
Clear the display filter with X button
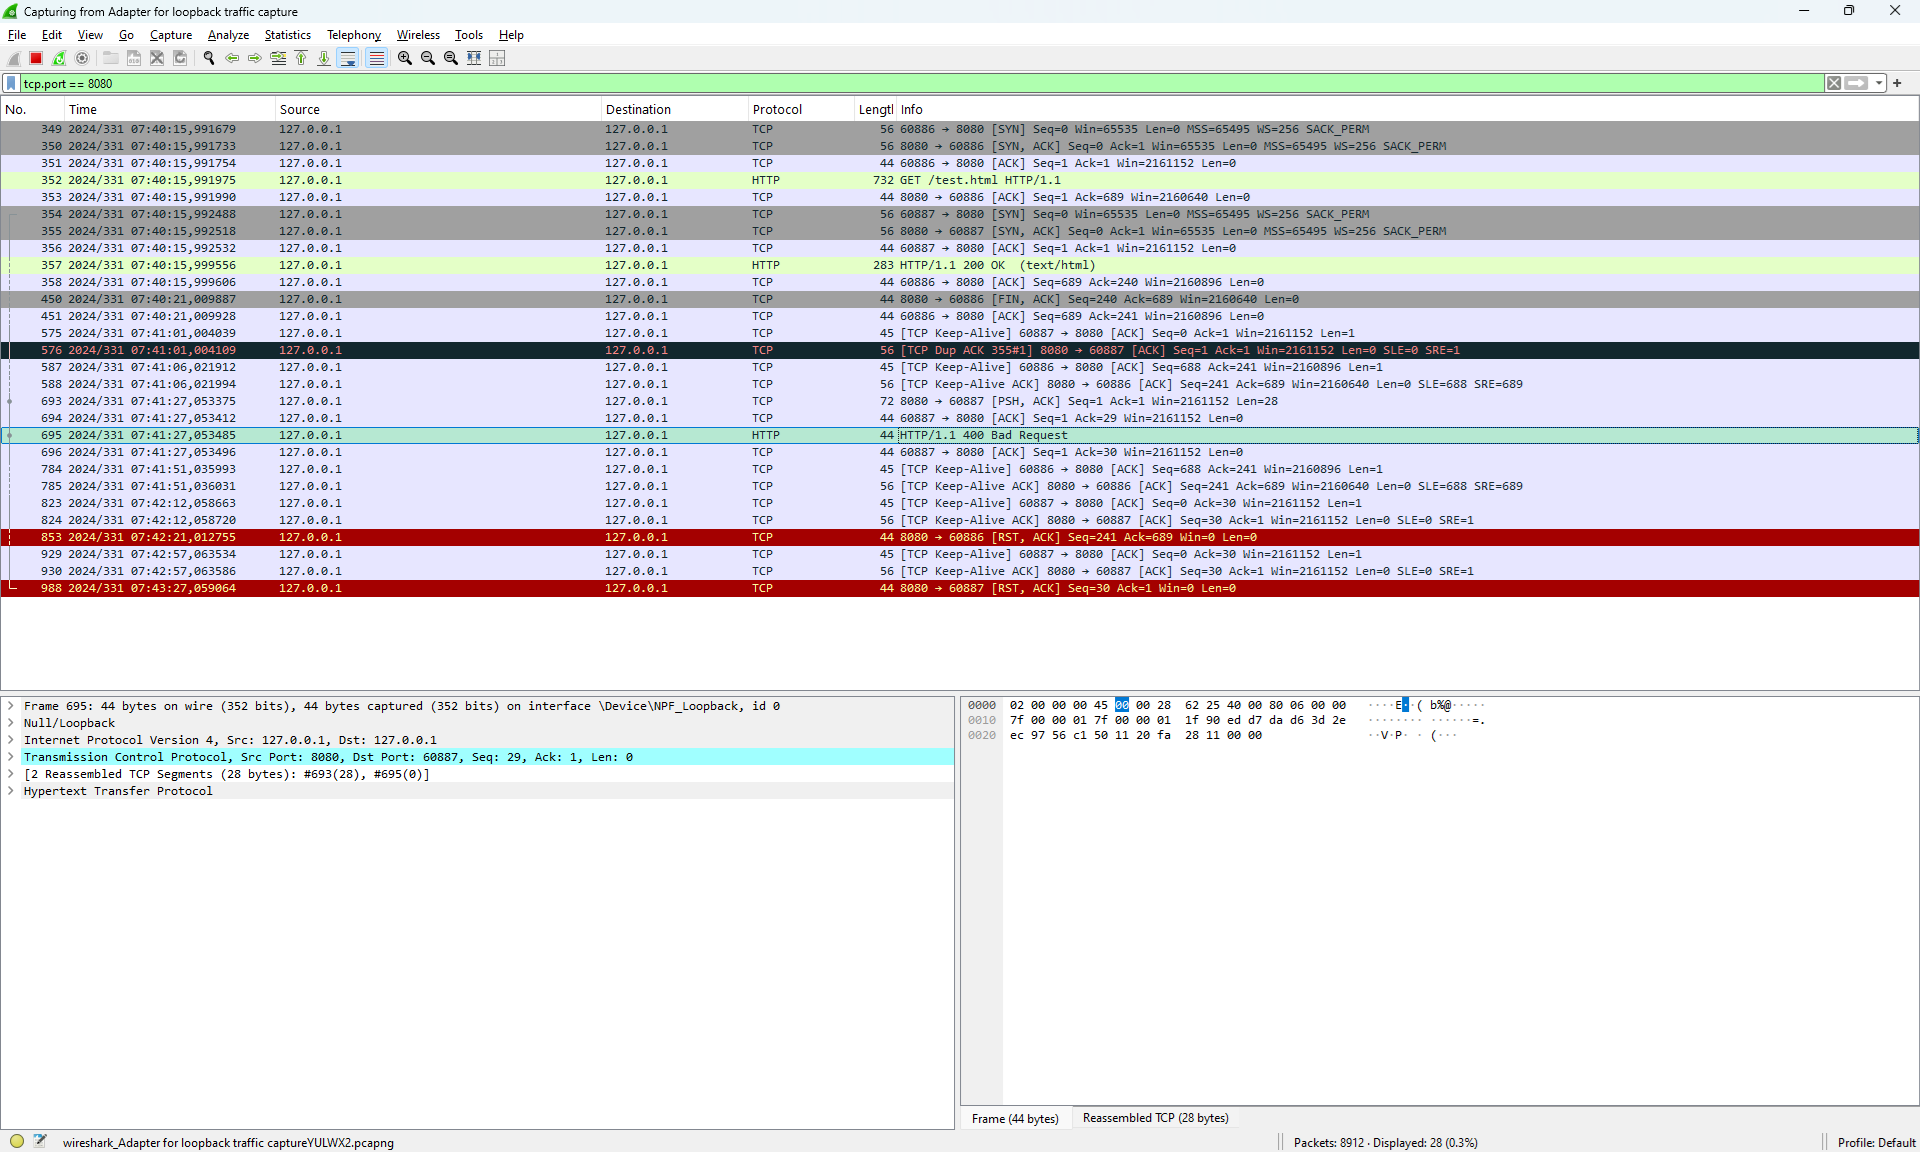pos(1834,83)
